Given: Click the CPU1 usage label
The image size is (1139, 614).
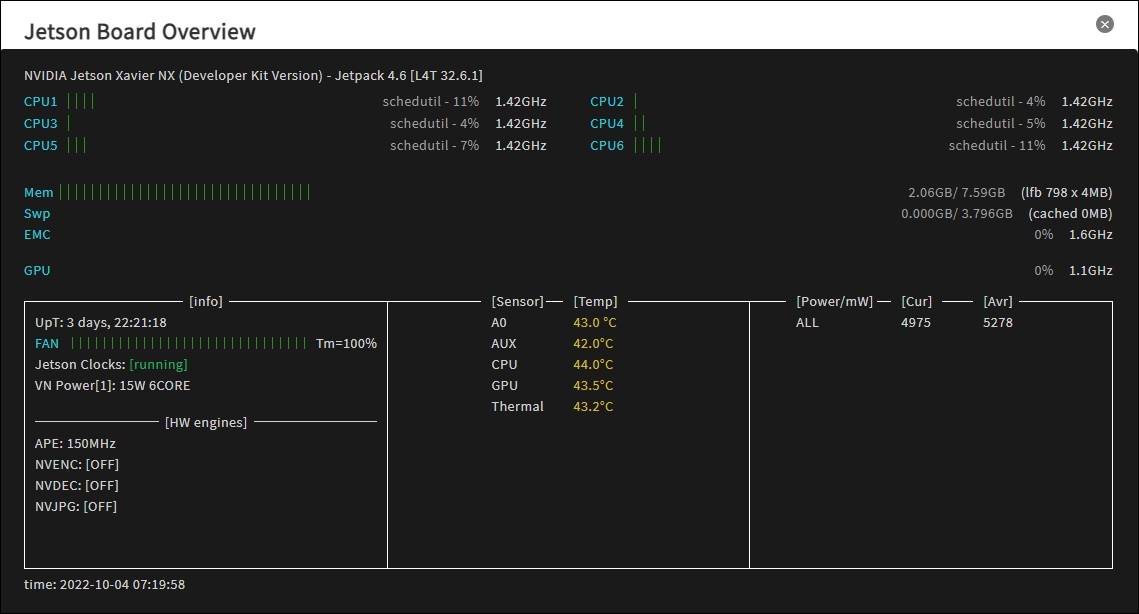Looking at the screenshot, I should (41, 101).
